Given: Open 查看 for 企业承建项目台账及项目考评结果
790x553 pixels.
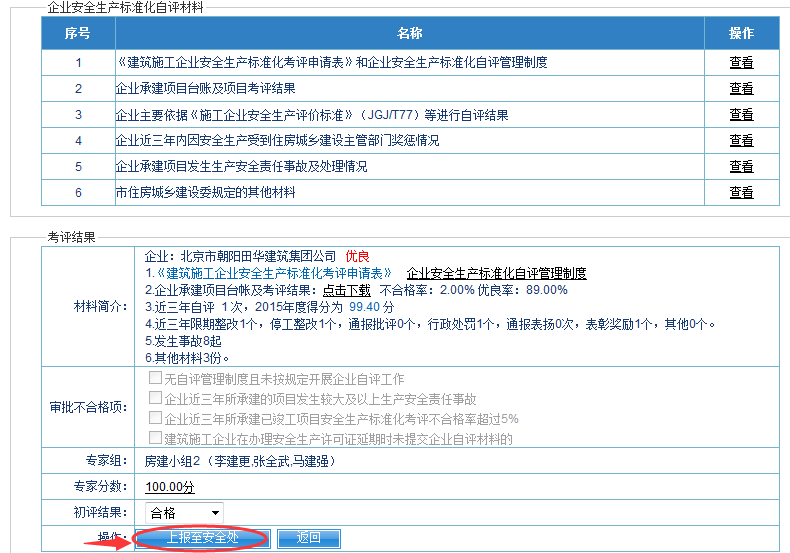Looking at the screenshot, I should coord(741,88).
